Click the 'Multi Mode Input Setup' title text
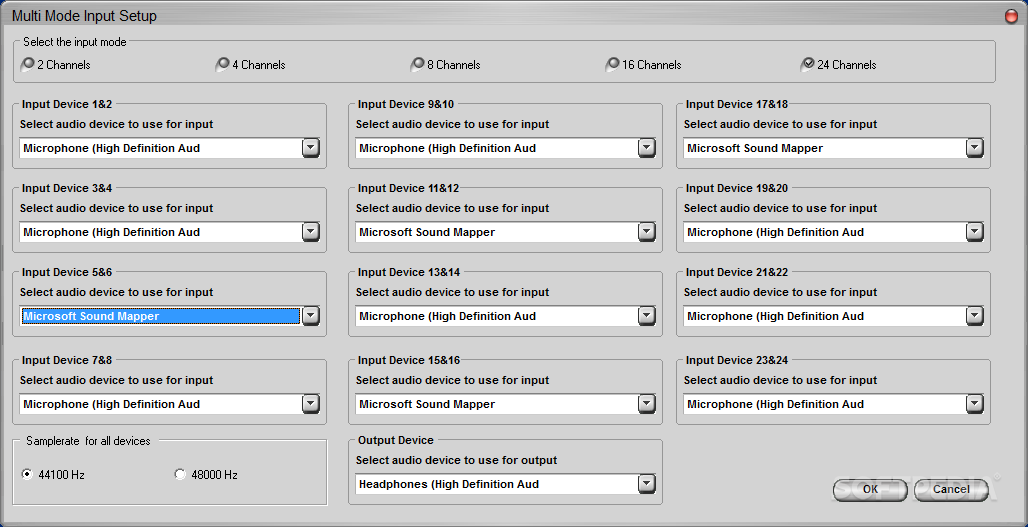This screenshot has width=1028, height=527. [x=84, y=16]
